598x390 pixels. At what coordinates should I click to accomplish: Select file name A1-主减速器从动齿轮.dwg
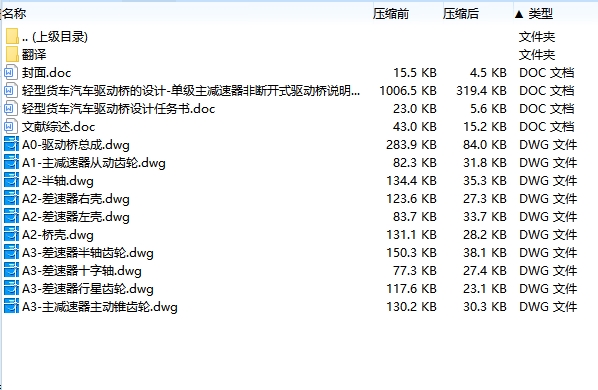pyautogui.click(x=94, y=163)
